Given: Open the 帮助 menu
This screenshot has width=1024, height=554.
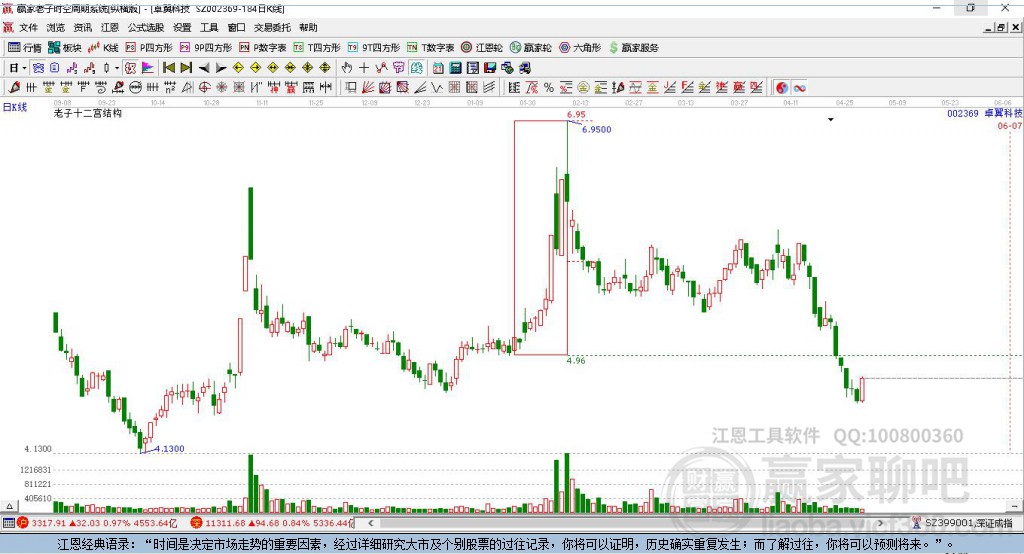Looking at the screenshot, I should coord(308,27).
